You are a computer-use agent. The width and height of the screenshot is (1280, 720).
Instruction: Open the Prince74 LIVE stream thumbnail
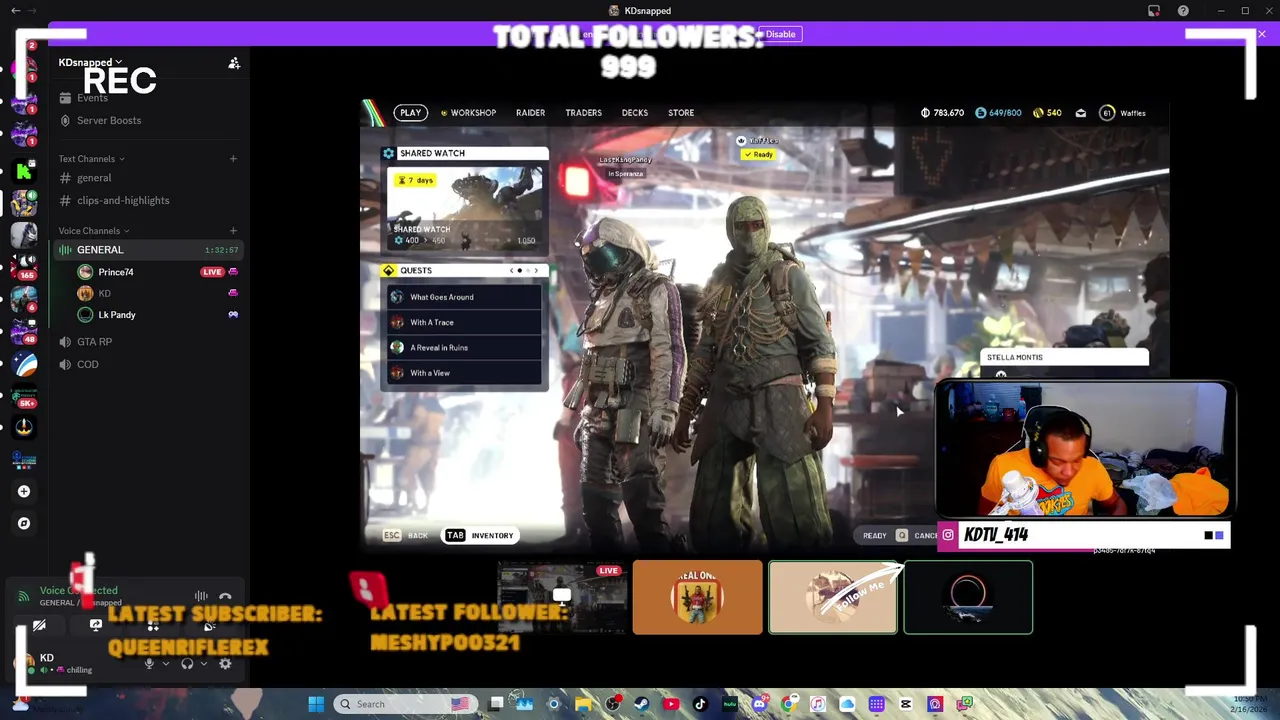tap(561, 598)
